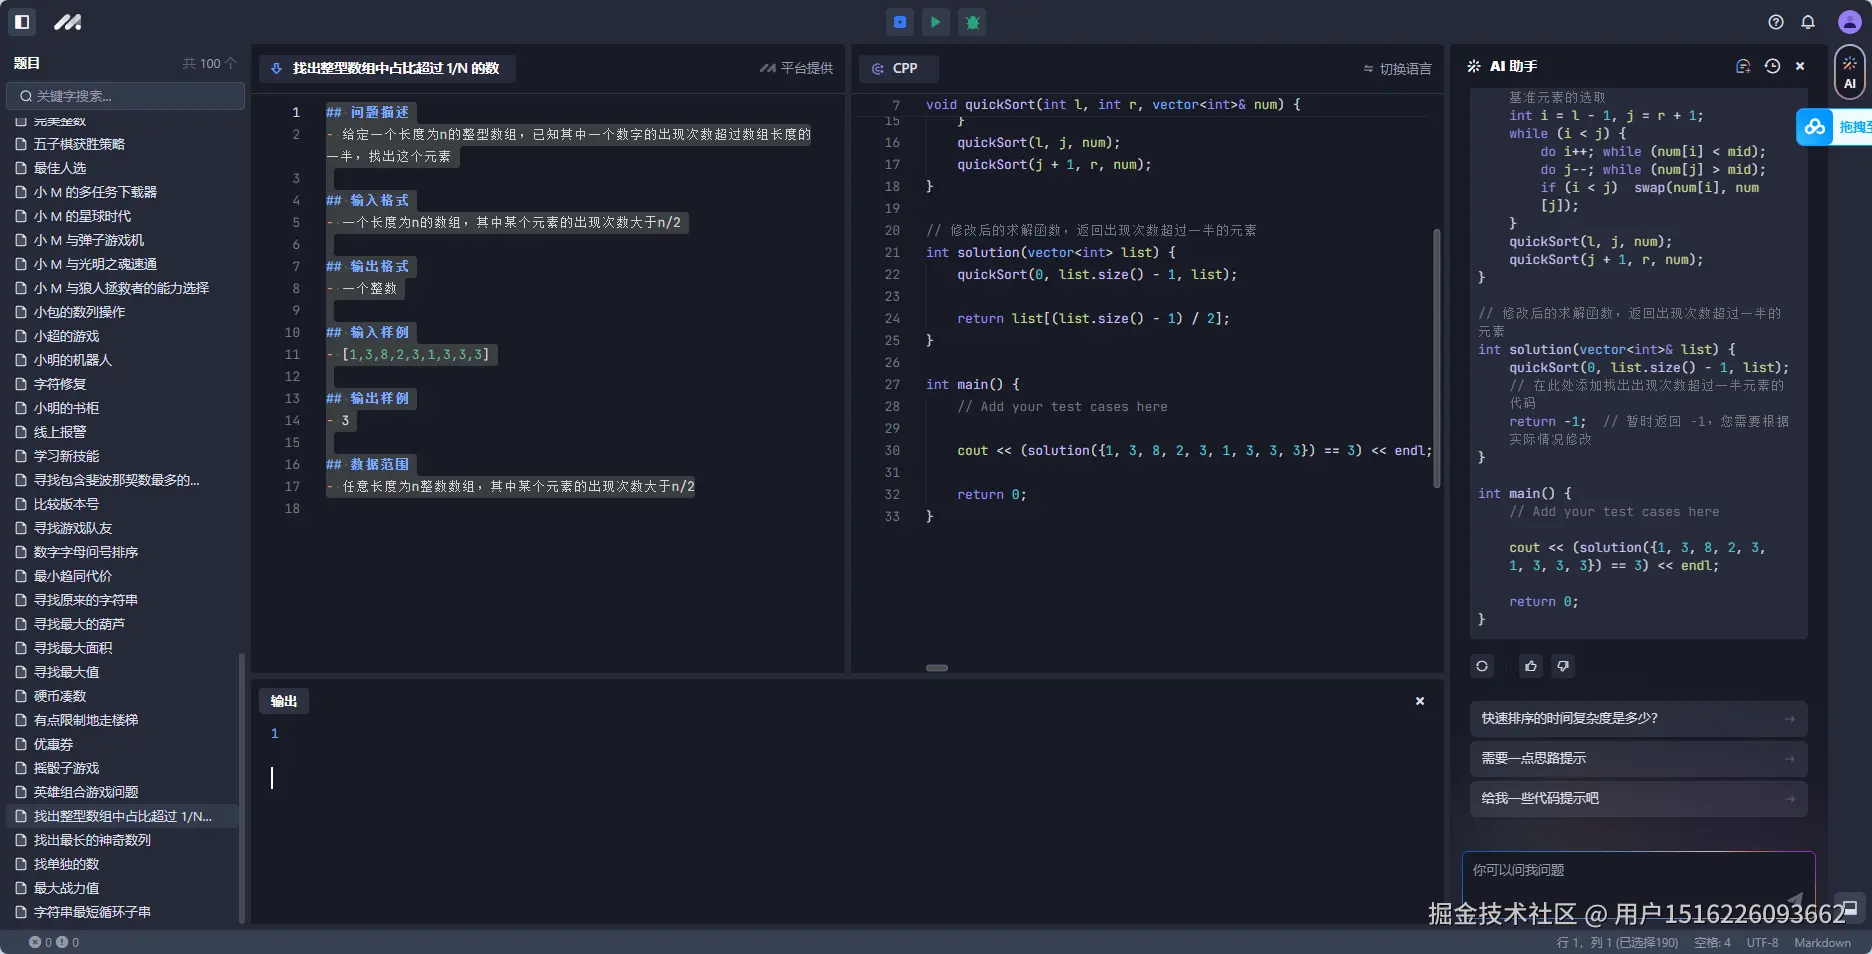Open the user avatar profile menu
Viewport: 1872px width, 954px height.
(x=1849, y=22)
